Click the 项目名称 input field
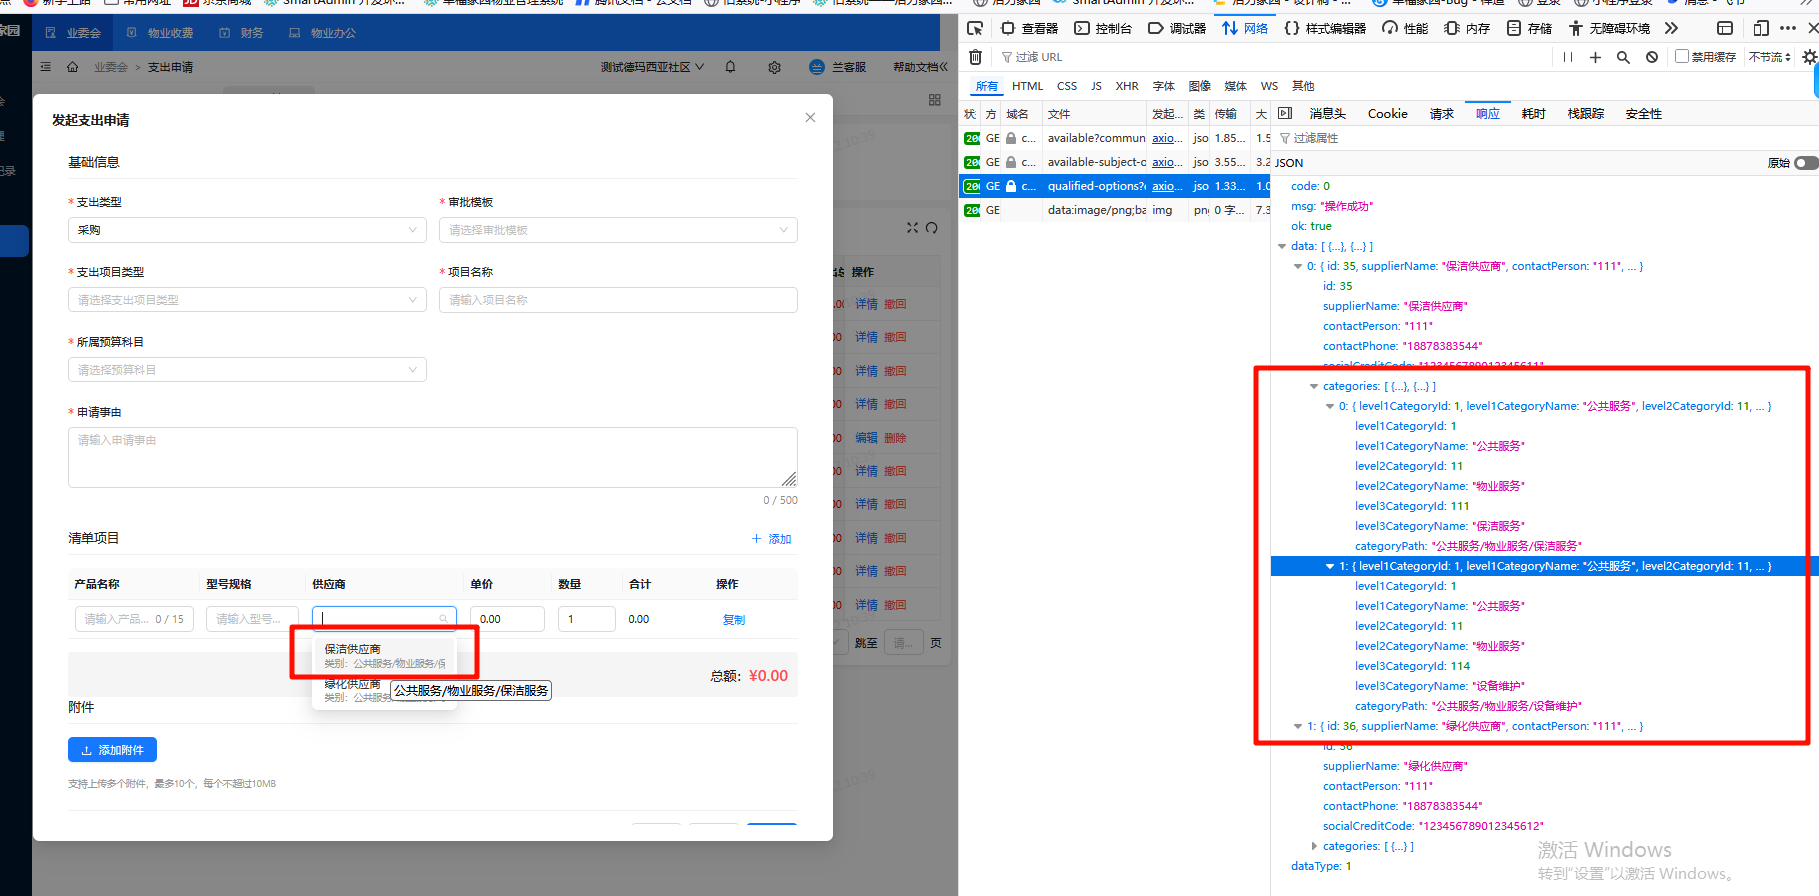Image resolution: width=1819 pixels, height=896 pixels. coord(617,300)
